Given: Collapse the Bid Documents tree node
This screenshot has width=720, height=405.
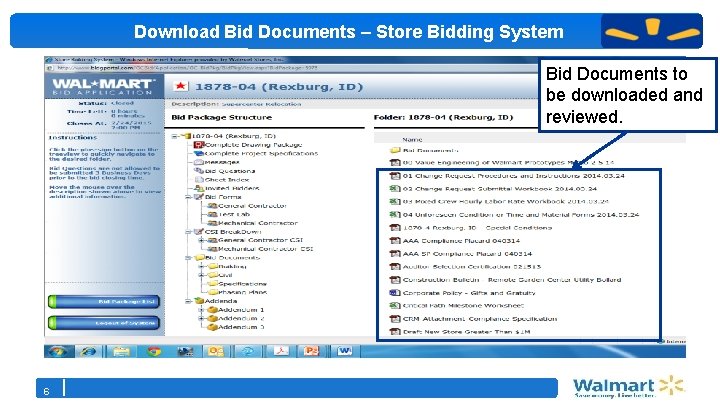Looking at the screenshot, I should click(188, 258).
